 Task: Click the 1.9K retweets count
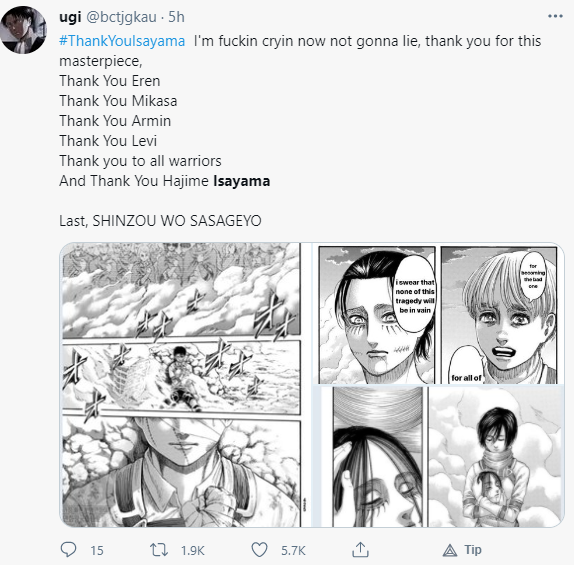(193, 550)
